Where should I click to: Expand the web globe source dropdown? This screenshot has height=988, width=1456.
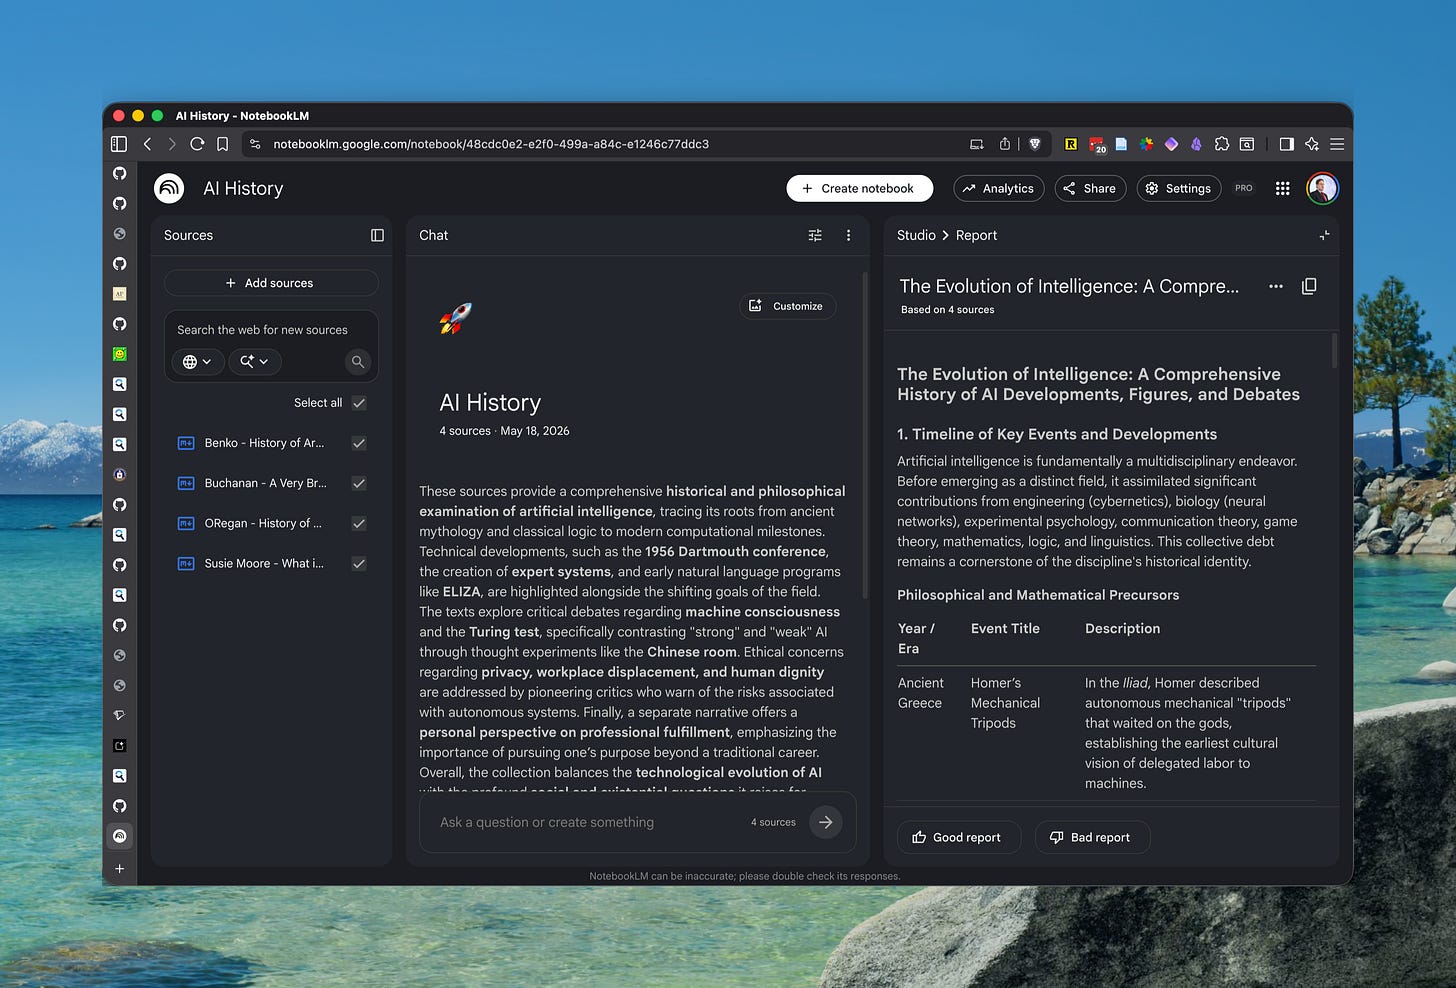point(197,361)
